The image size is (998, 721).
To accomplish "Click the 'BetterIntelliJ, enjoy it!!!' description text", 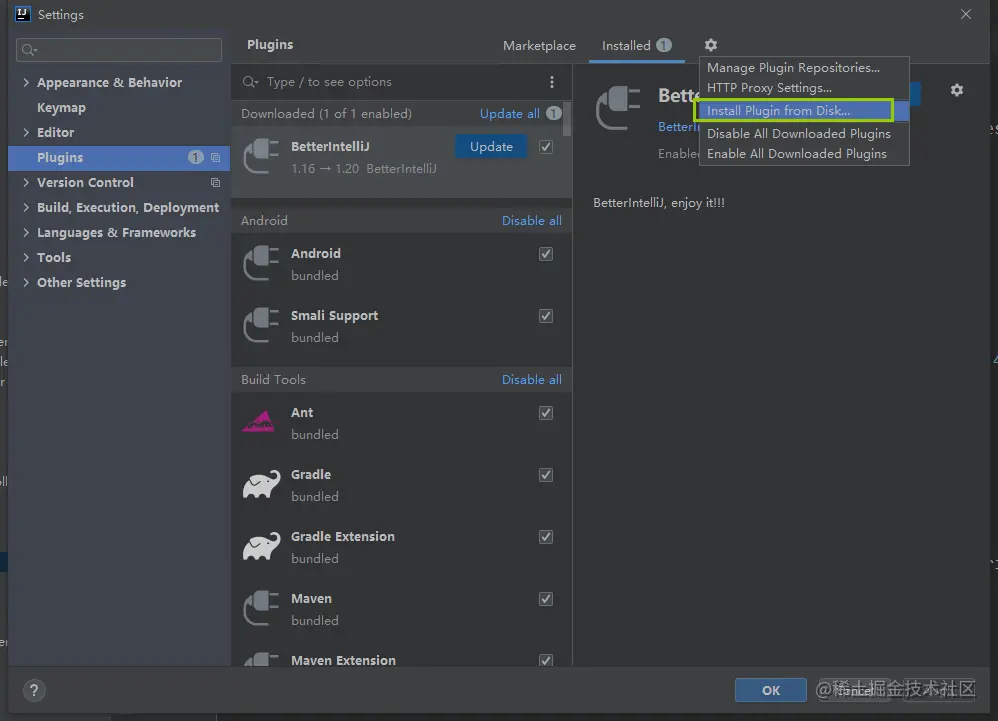I will pos(659,203).
